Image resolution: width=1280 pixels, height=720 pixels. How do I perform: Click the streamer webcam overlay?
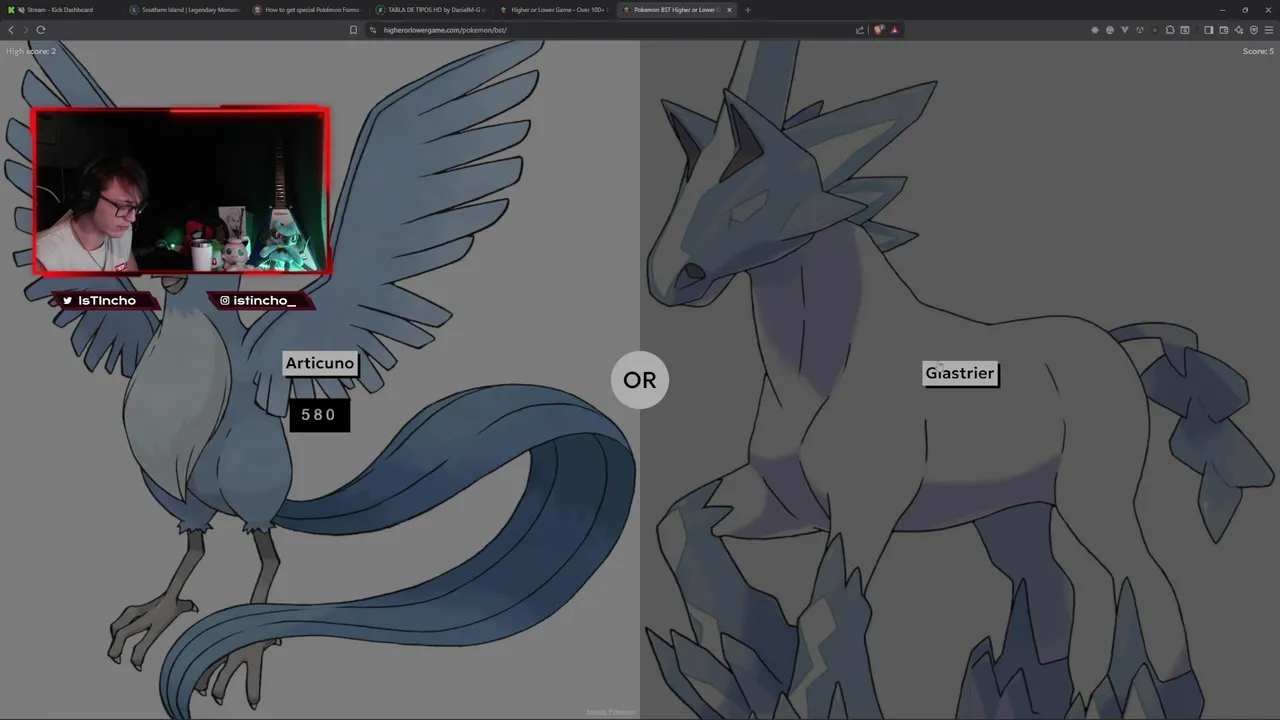[x=181, y=191]
